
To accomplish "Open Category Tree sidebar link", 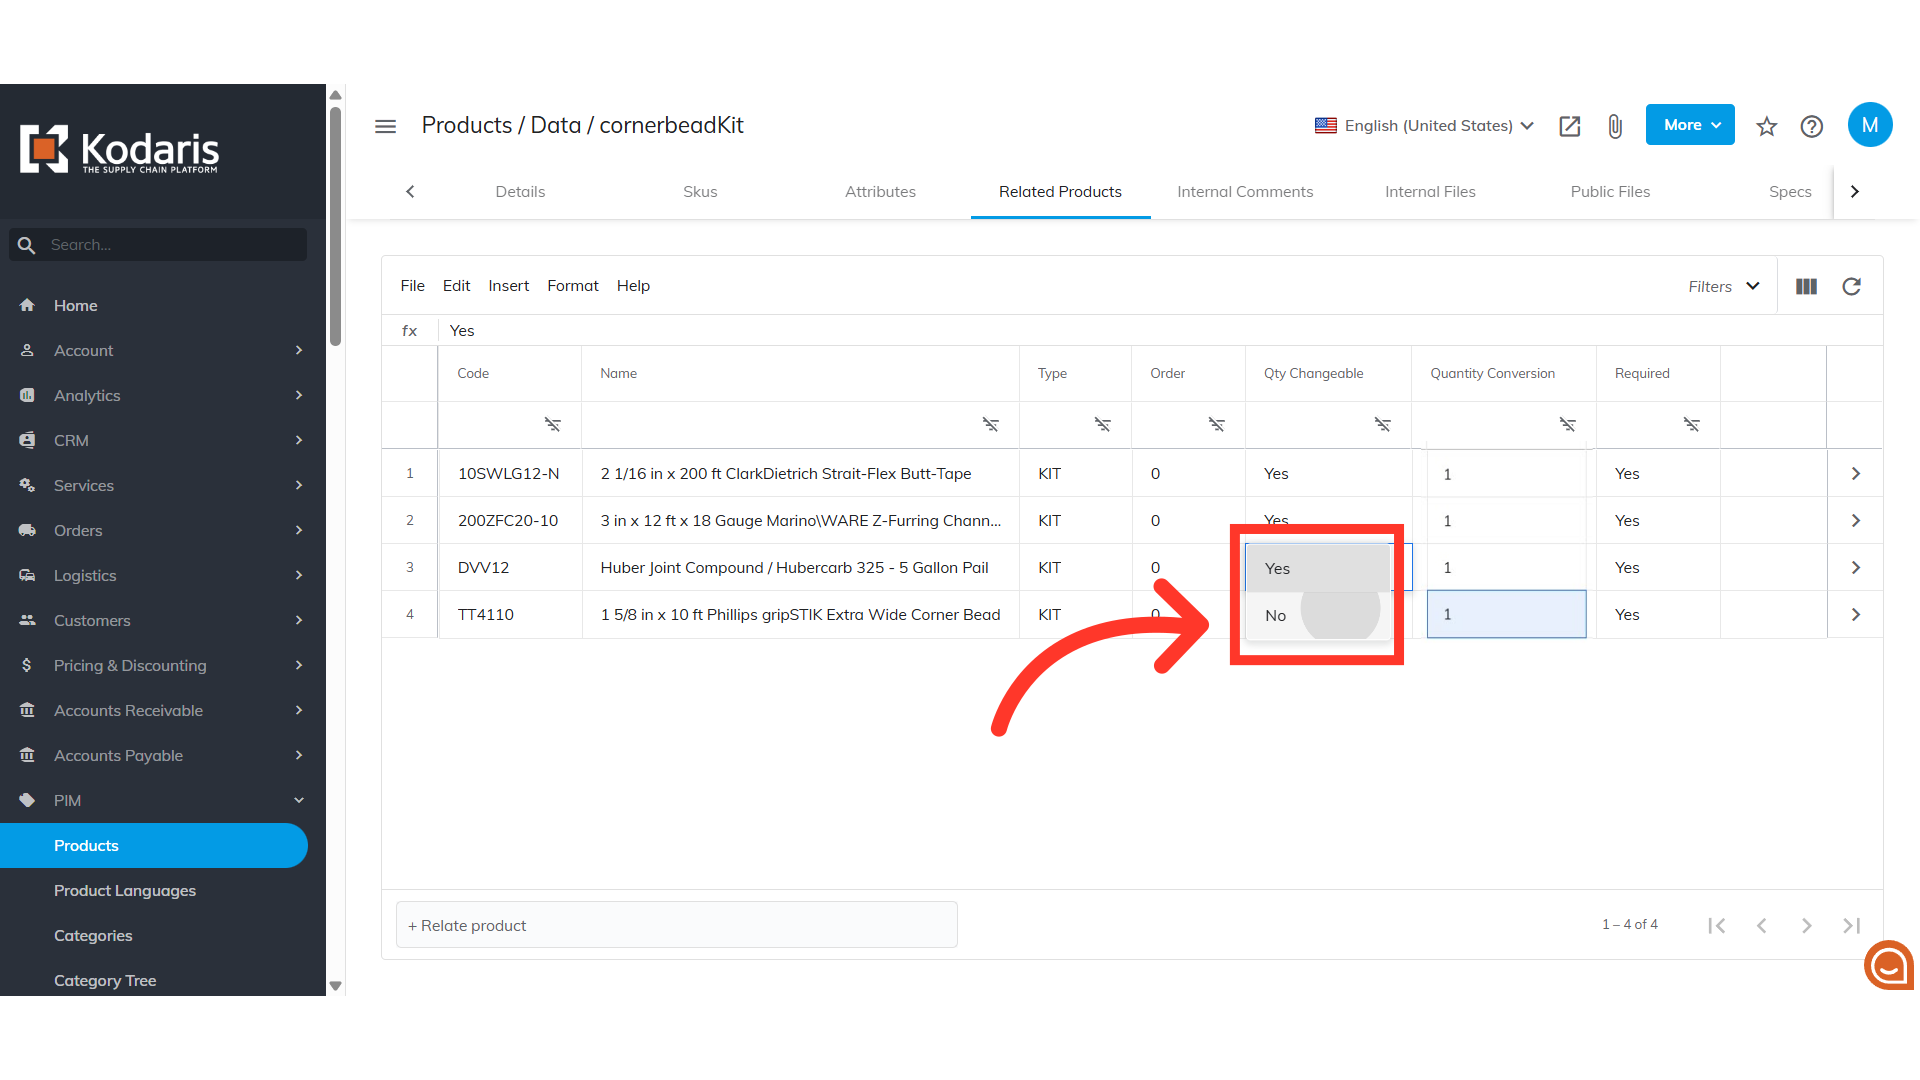I will [105, 980].
